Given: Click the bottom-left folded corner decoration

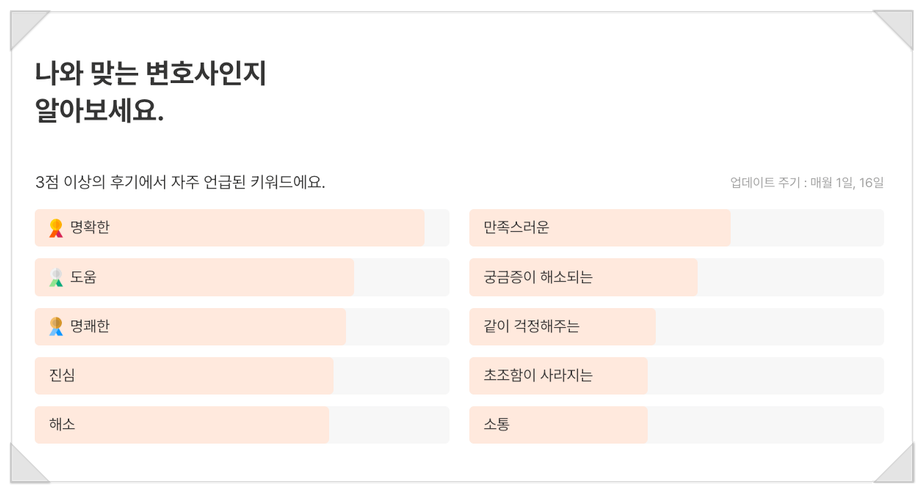Looking at the screenshot, I should tap(25, 466).
